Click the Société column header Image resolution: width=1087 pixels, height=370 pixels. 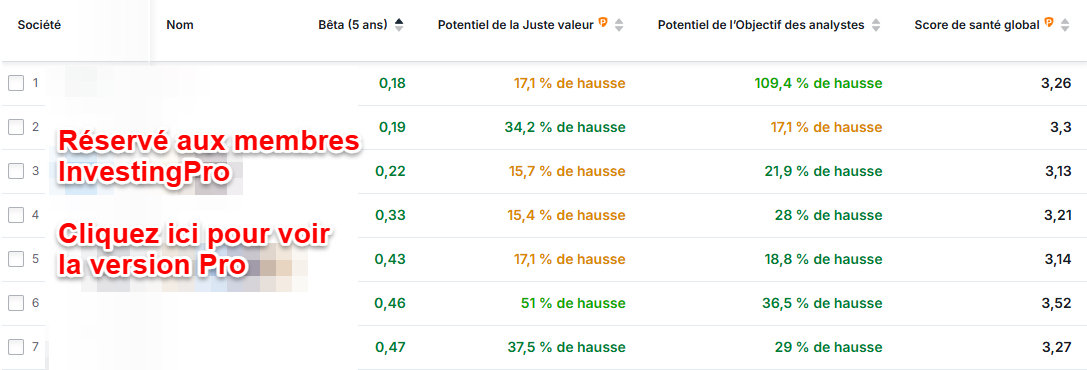pos(40,25)
